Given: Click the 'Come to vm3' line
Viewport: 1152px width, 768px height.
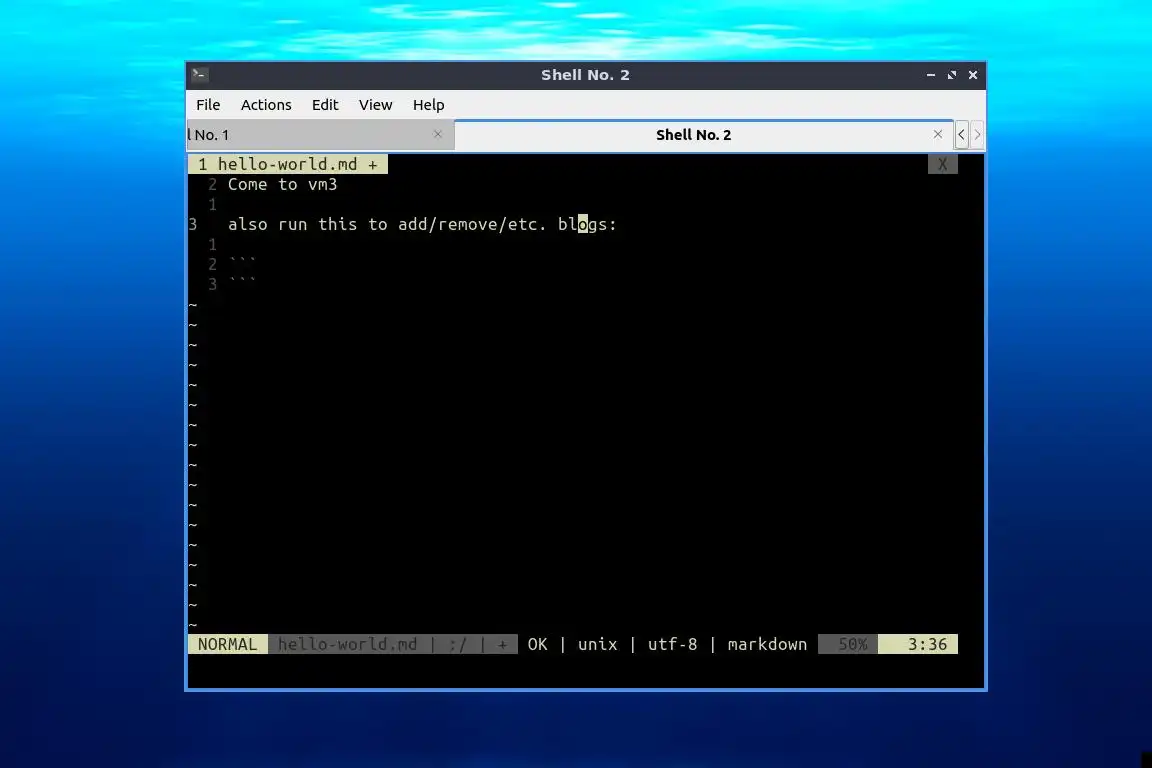Looking at the screenshot, I should coord(283,184).
